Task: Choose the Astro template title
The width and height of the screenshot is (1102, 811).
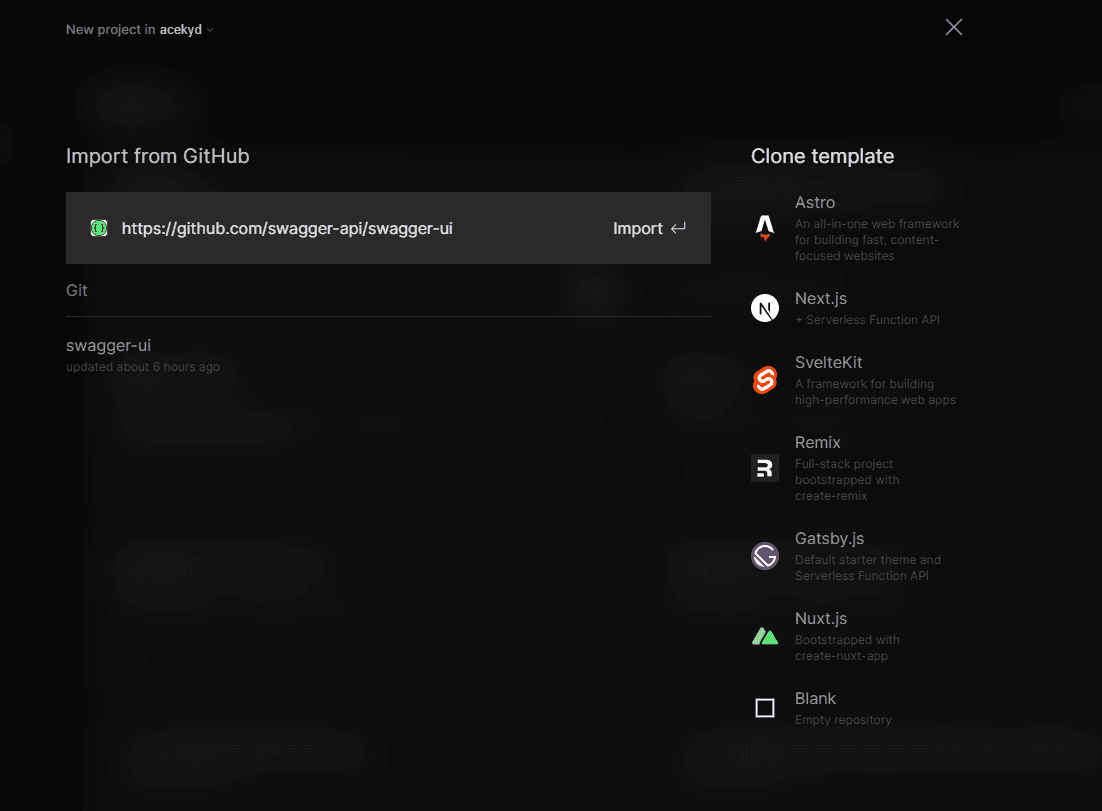Action: [815, 203]
